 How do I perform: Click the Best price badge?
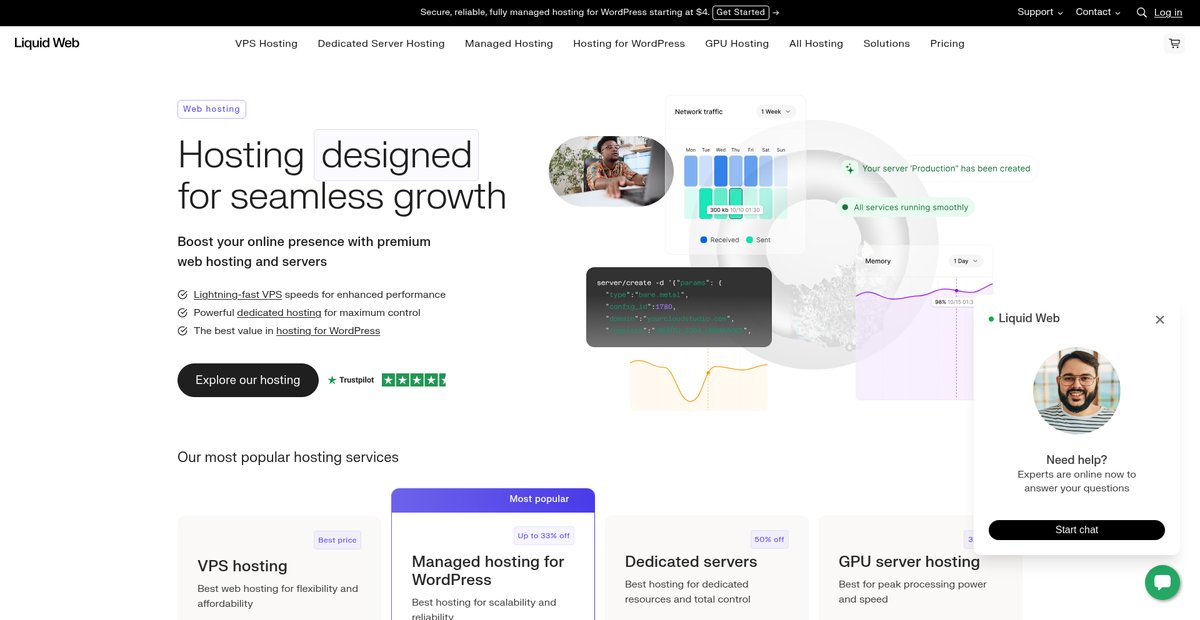[337, 540]
